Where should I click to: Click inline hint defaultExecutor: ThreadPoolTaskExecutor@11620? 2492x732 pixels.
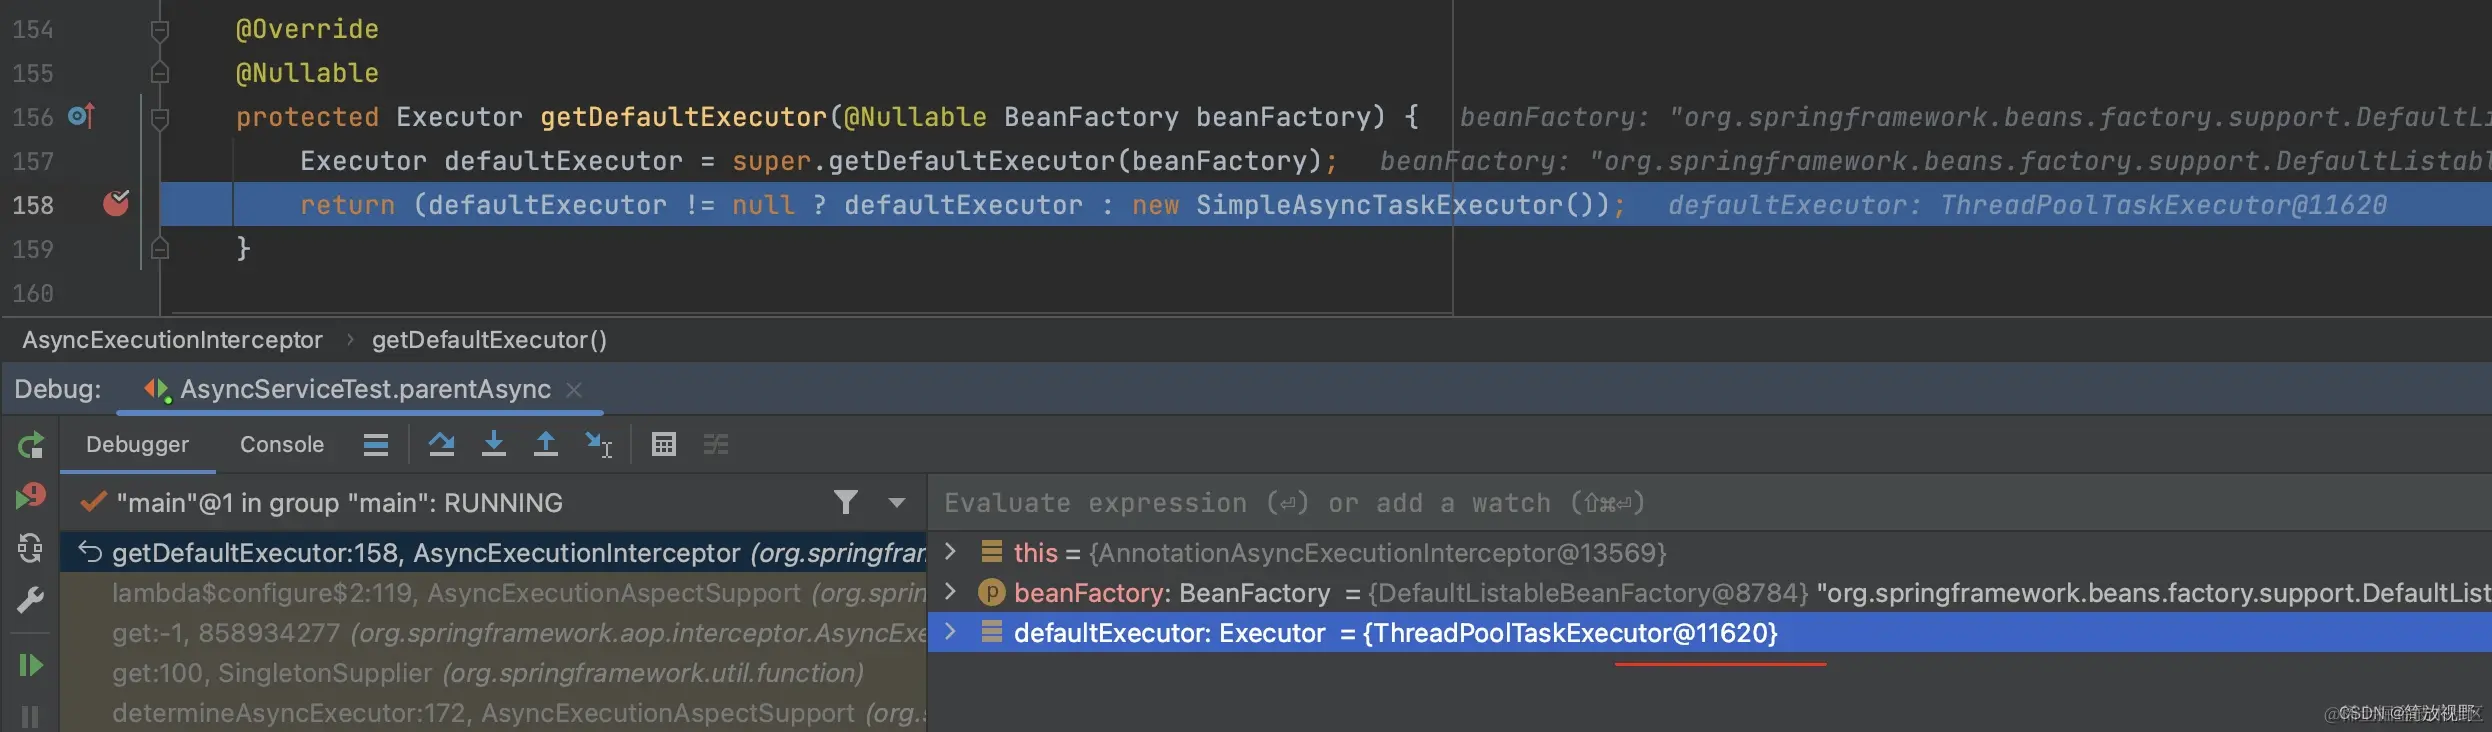[2027, 205]
